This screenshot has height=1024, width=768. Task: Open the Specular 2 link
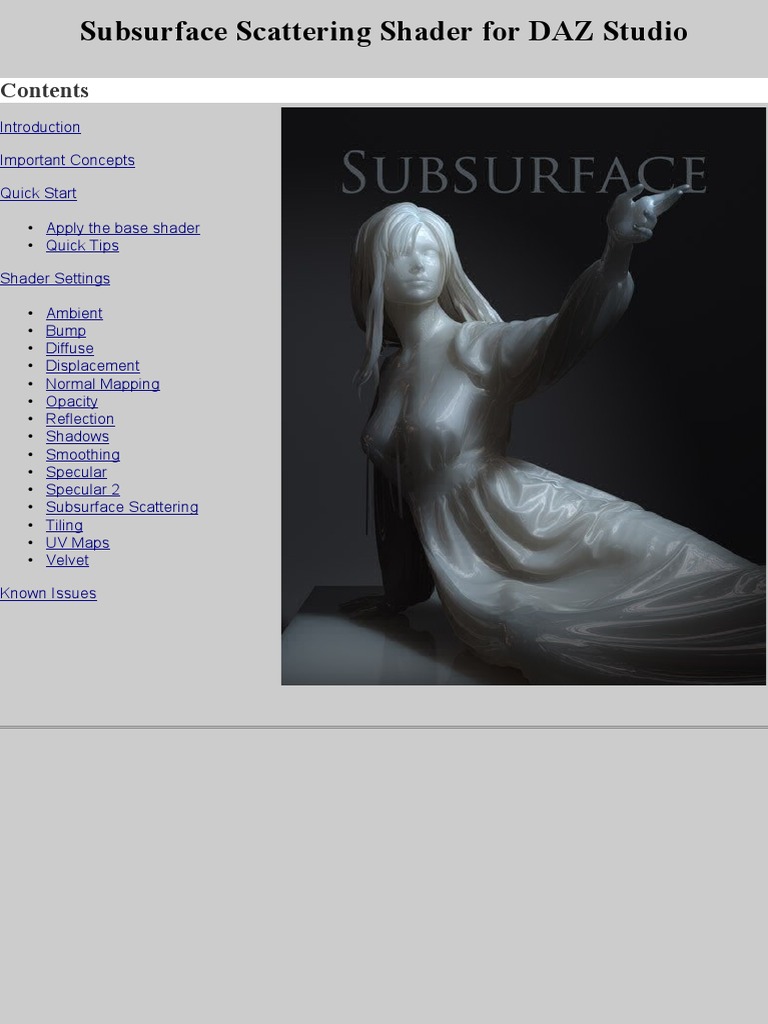[x=82, y=490]
